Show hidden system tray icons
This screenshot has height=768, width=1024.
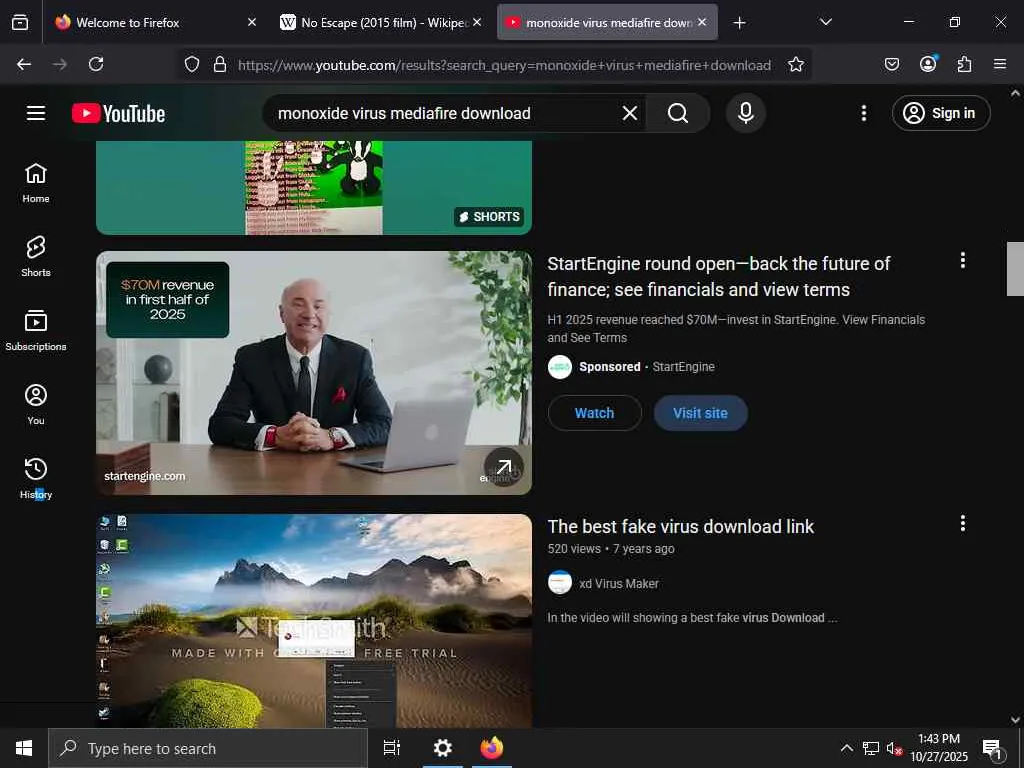click(846, 748)
